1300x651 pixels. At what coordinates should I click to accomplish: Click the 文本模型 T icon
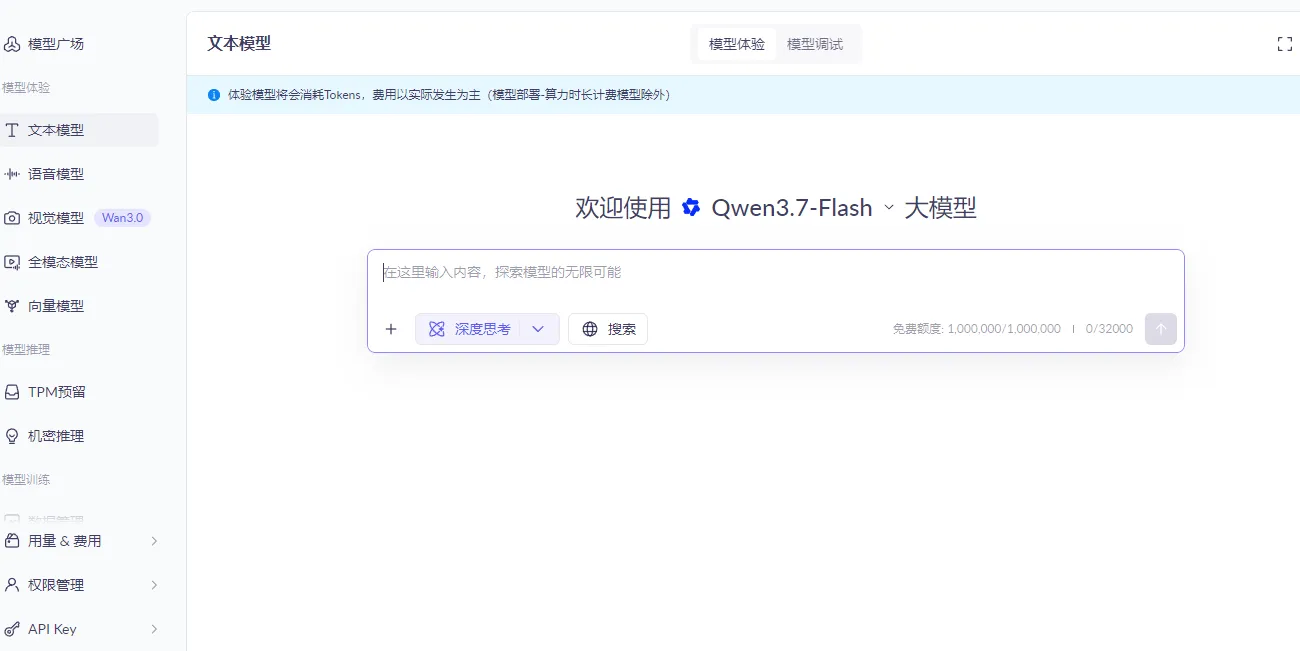[12, 130]
